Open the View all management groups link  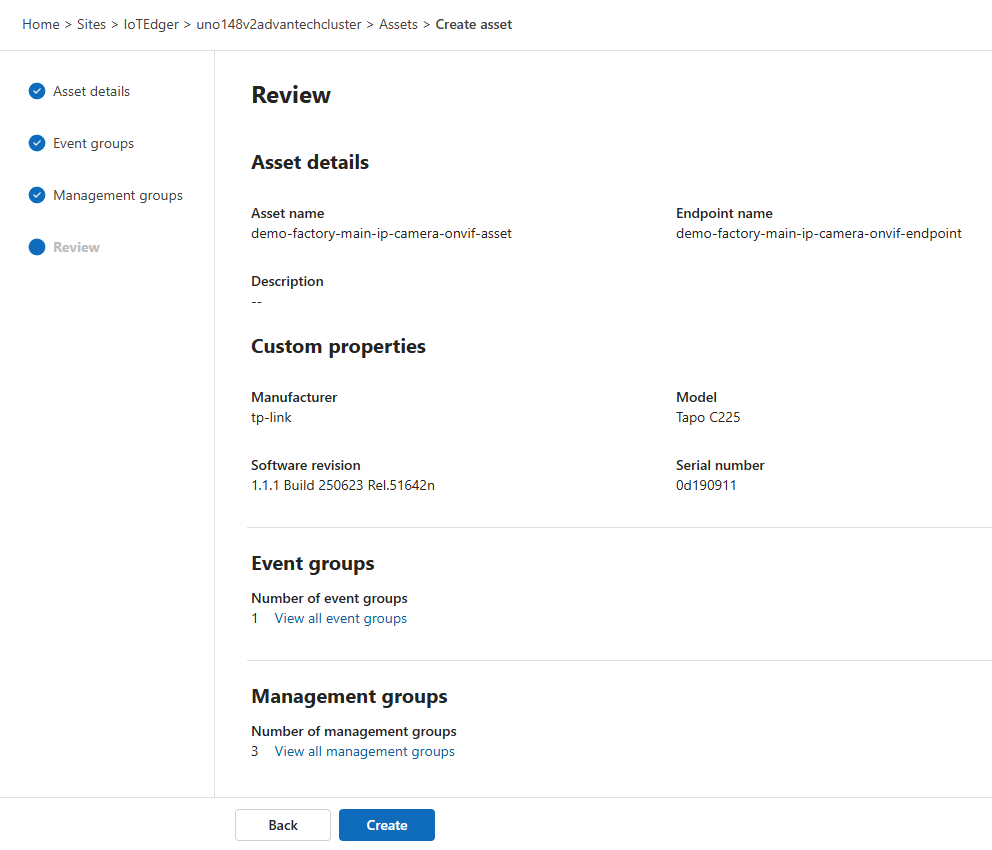click(x=364, y=751)
